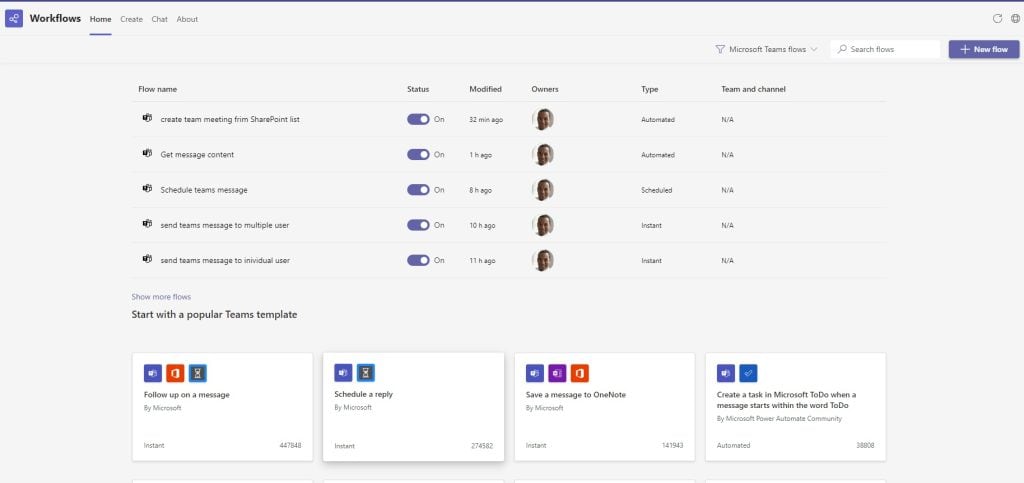Click Teams icon on Create a task in ToDo card
Viewport: 1024px width, 483px height.
(726, 373)
